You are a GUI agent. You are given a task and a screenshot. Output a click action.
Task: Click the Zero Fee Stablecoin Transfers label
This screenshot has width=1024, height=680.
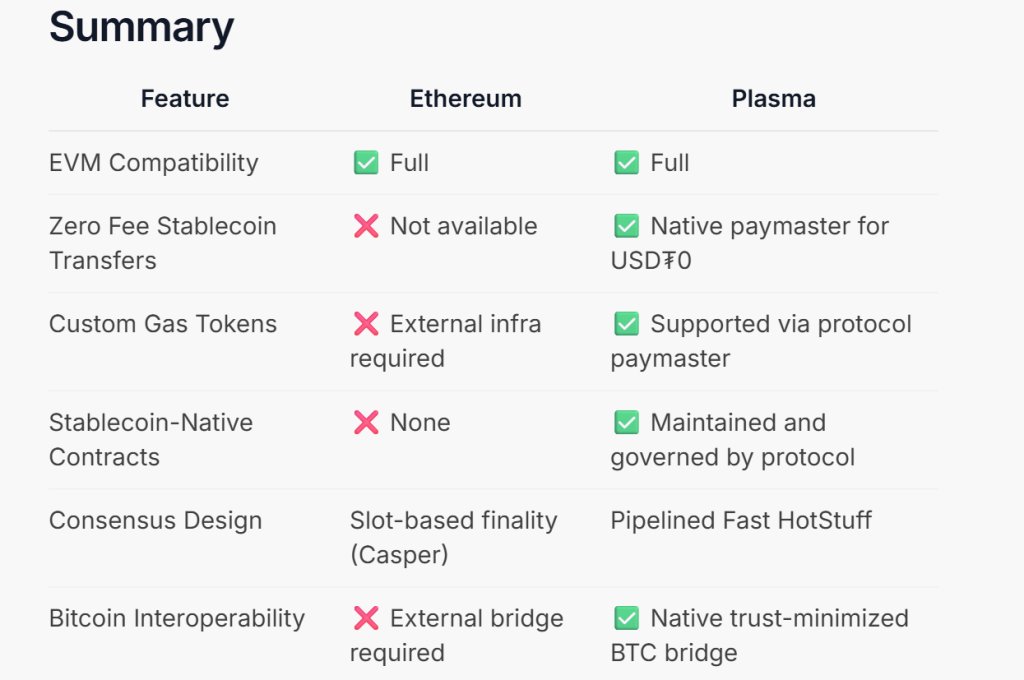coord(162,243)
